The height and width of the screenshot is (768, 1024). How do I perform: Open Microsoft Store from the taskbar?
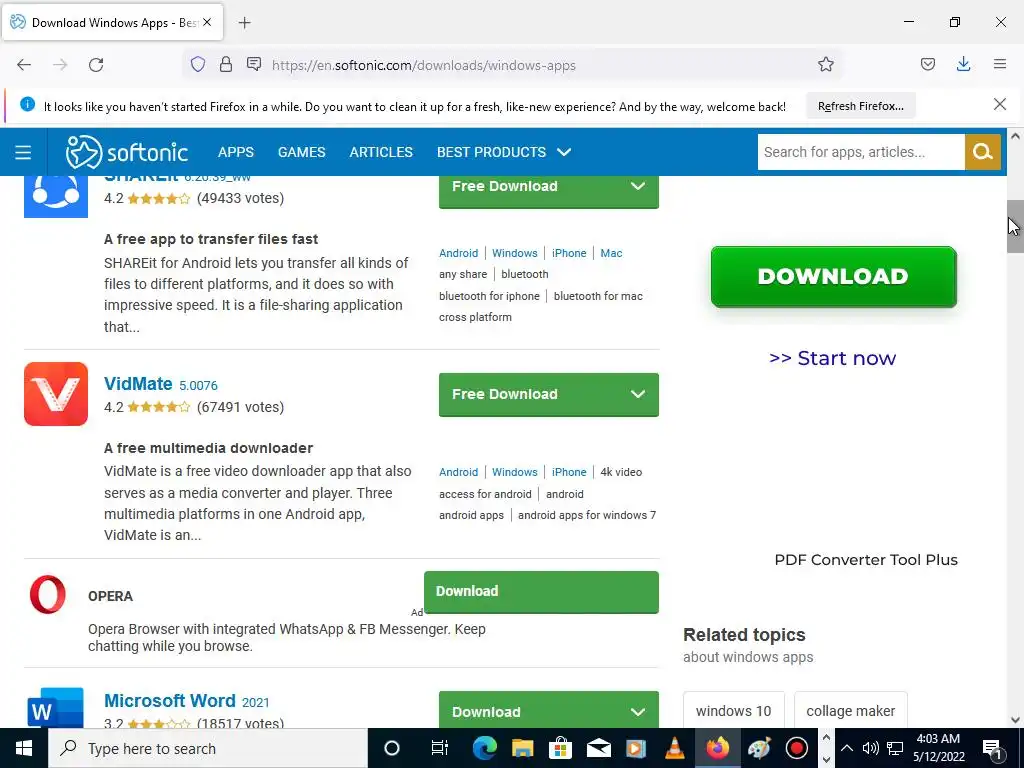560,748
